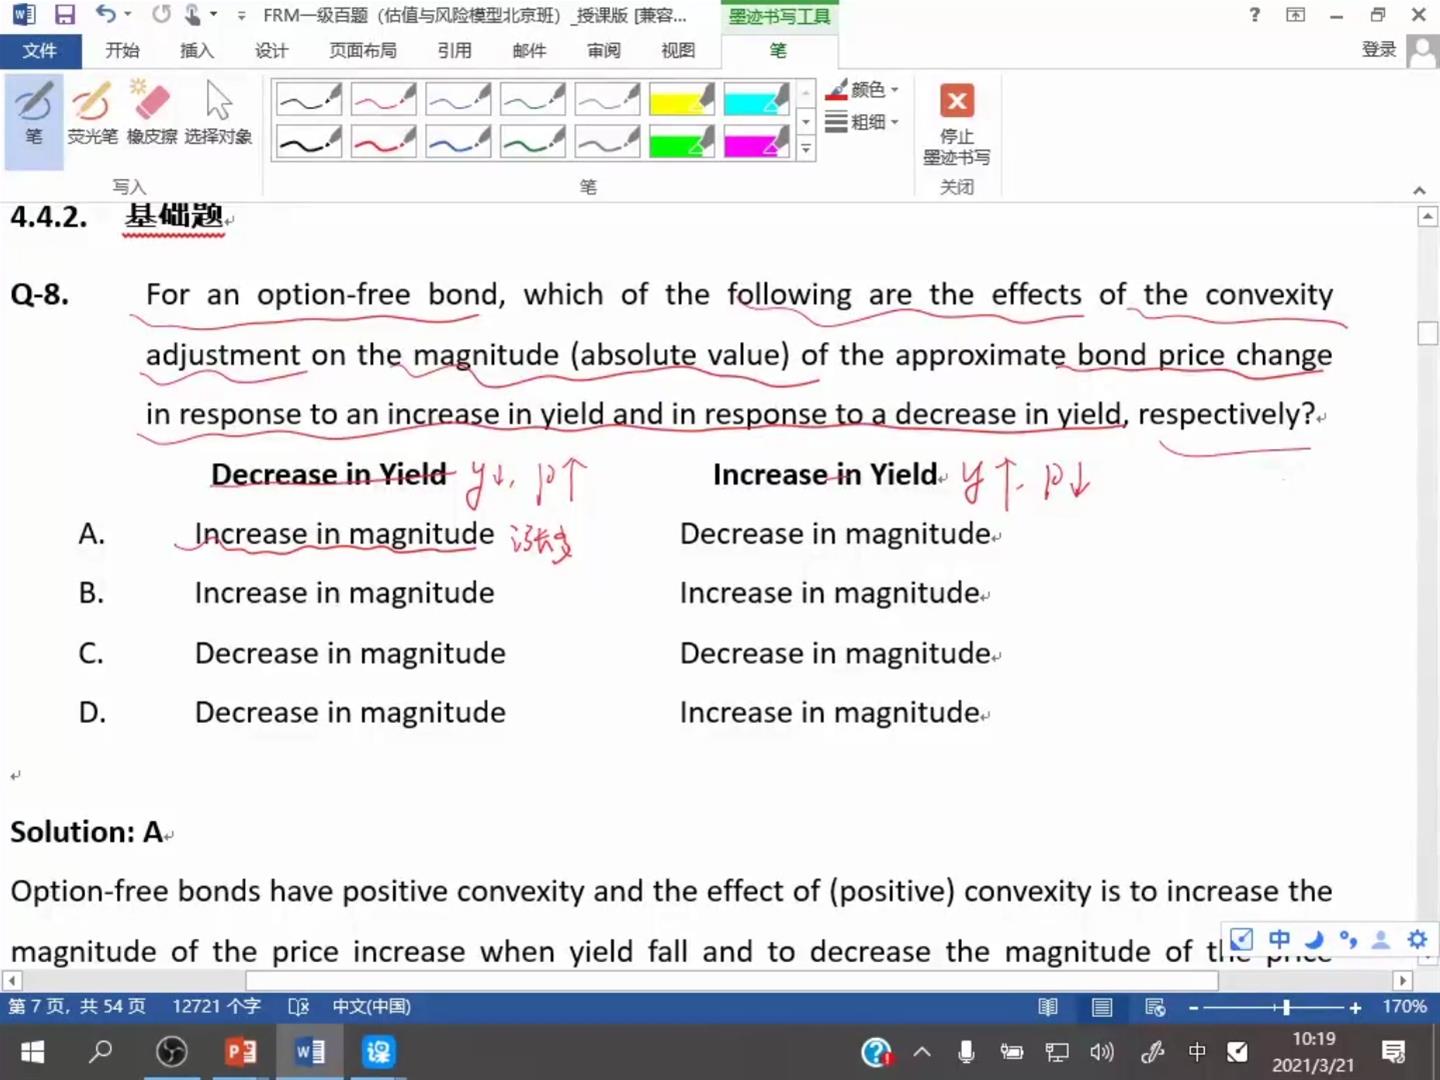Redo the last action in toolbar
The width and height of the screenshot is (1440, 1080).
click(161, 15)
